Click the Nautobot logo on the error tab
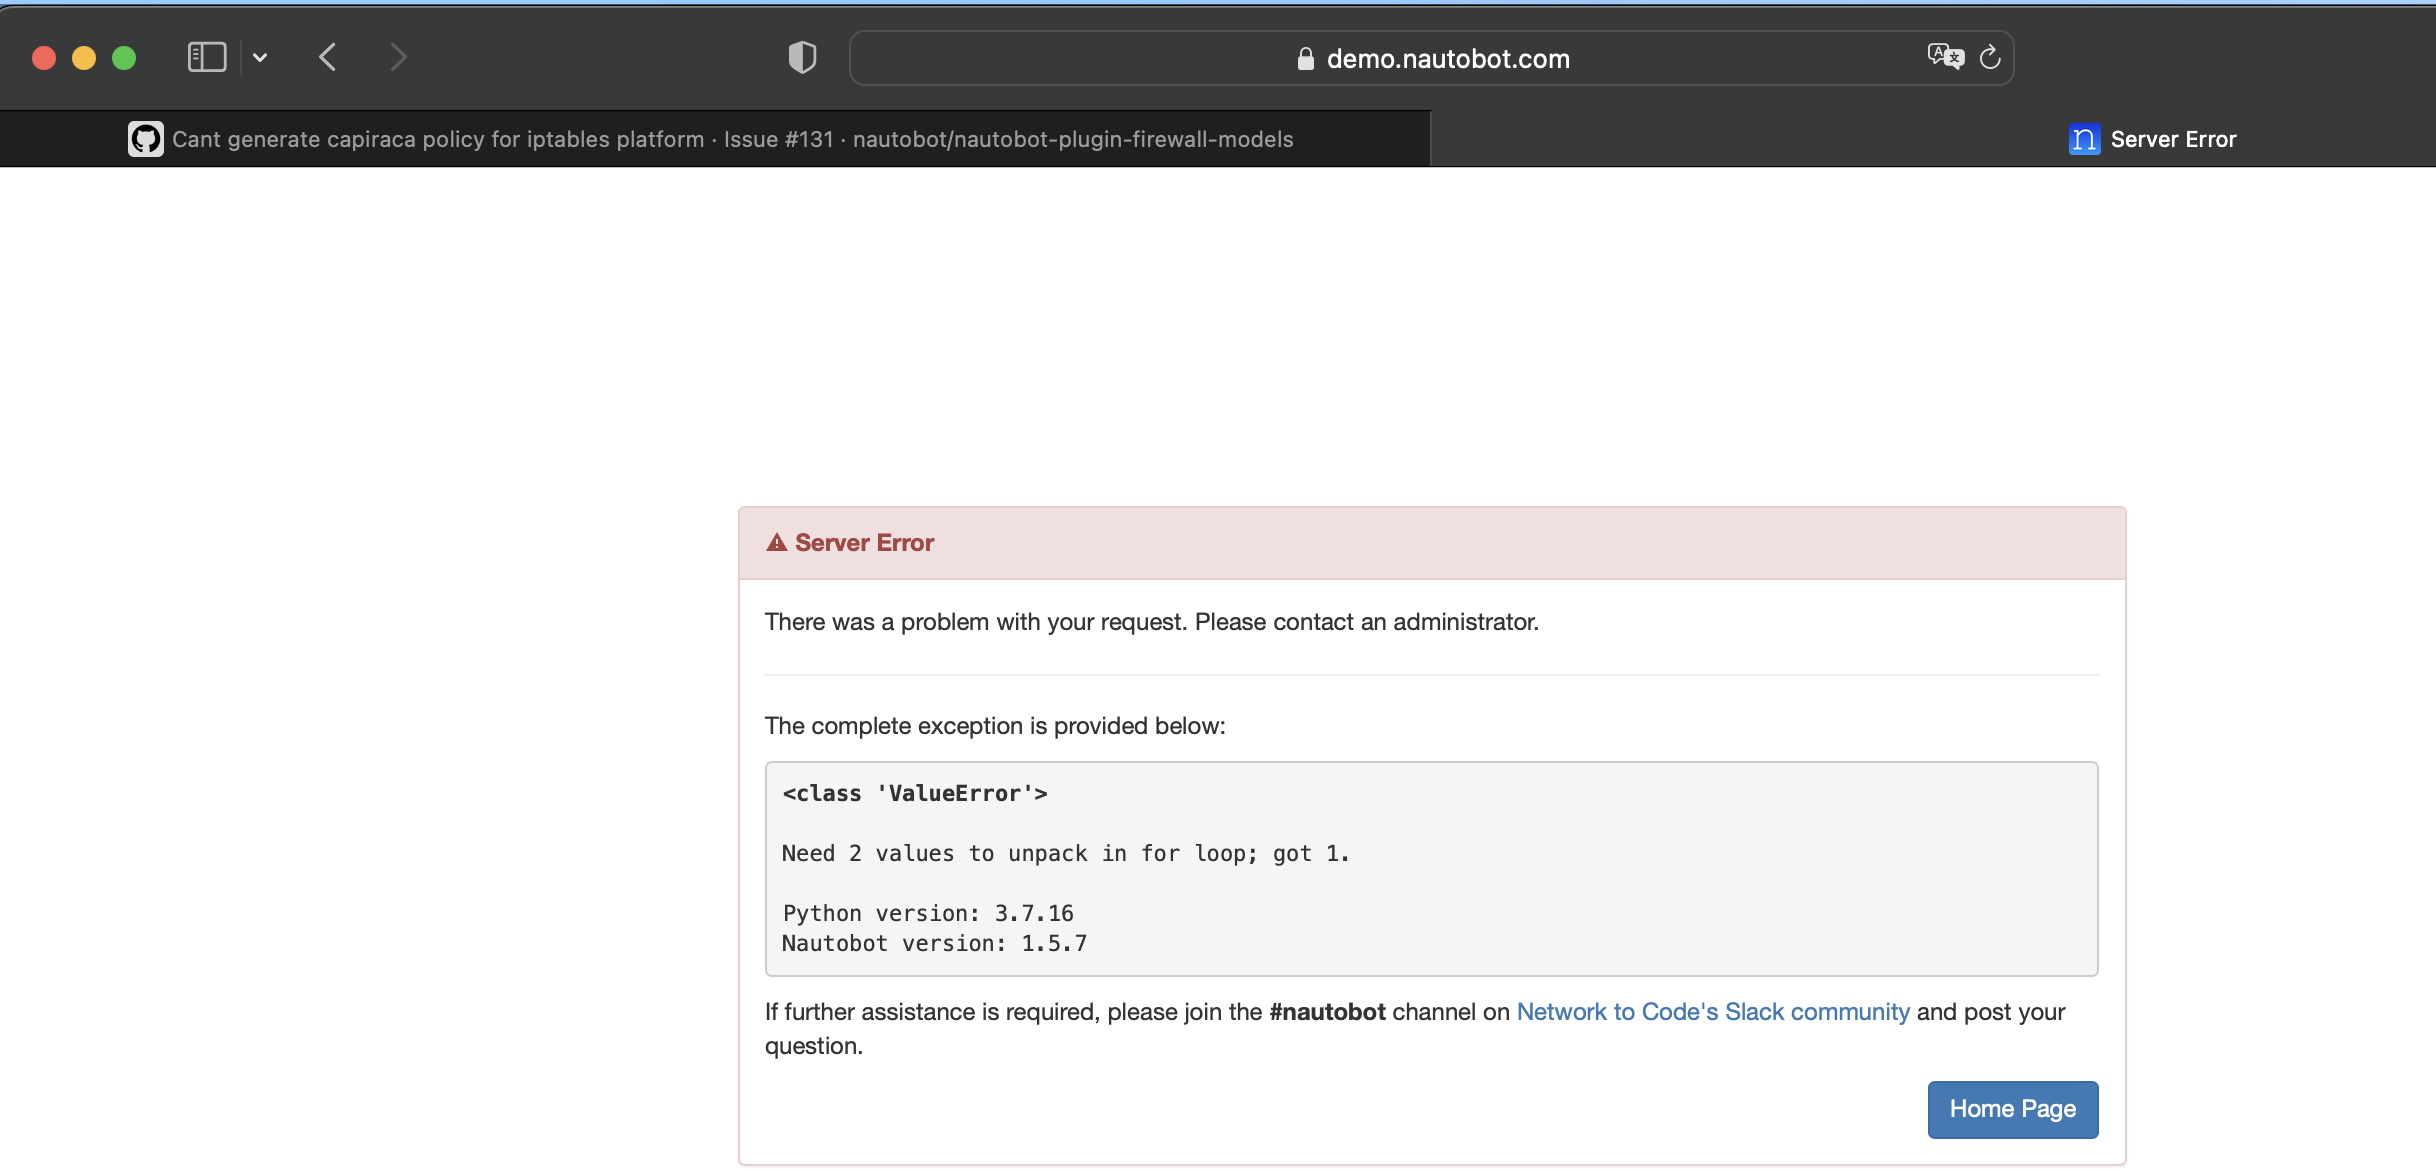Viewport: 2436px width, 1172px height. point(2084,139)
